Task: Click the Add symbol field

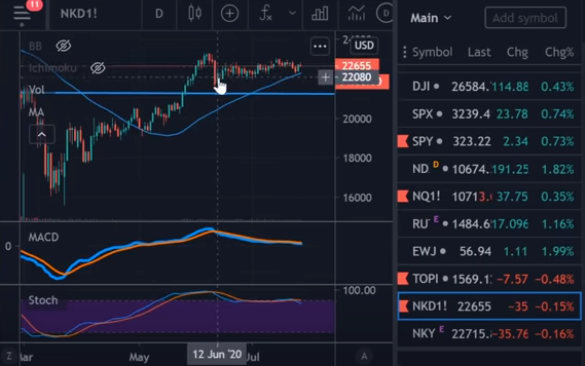Action: click(x=525, y=18)
